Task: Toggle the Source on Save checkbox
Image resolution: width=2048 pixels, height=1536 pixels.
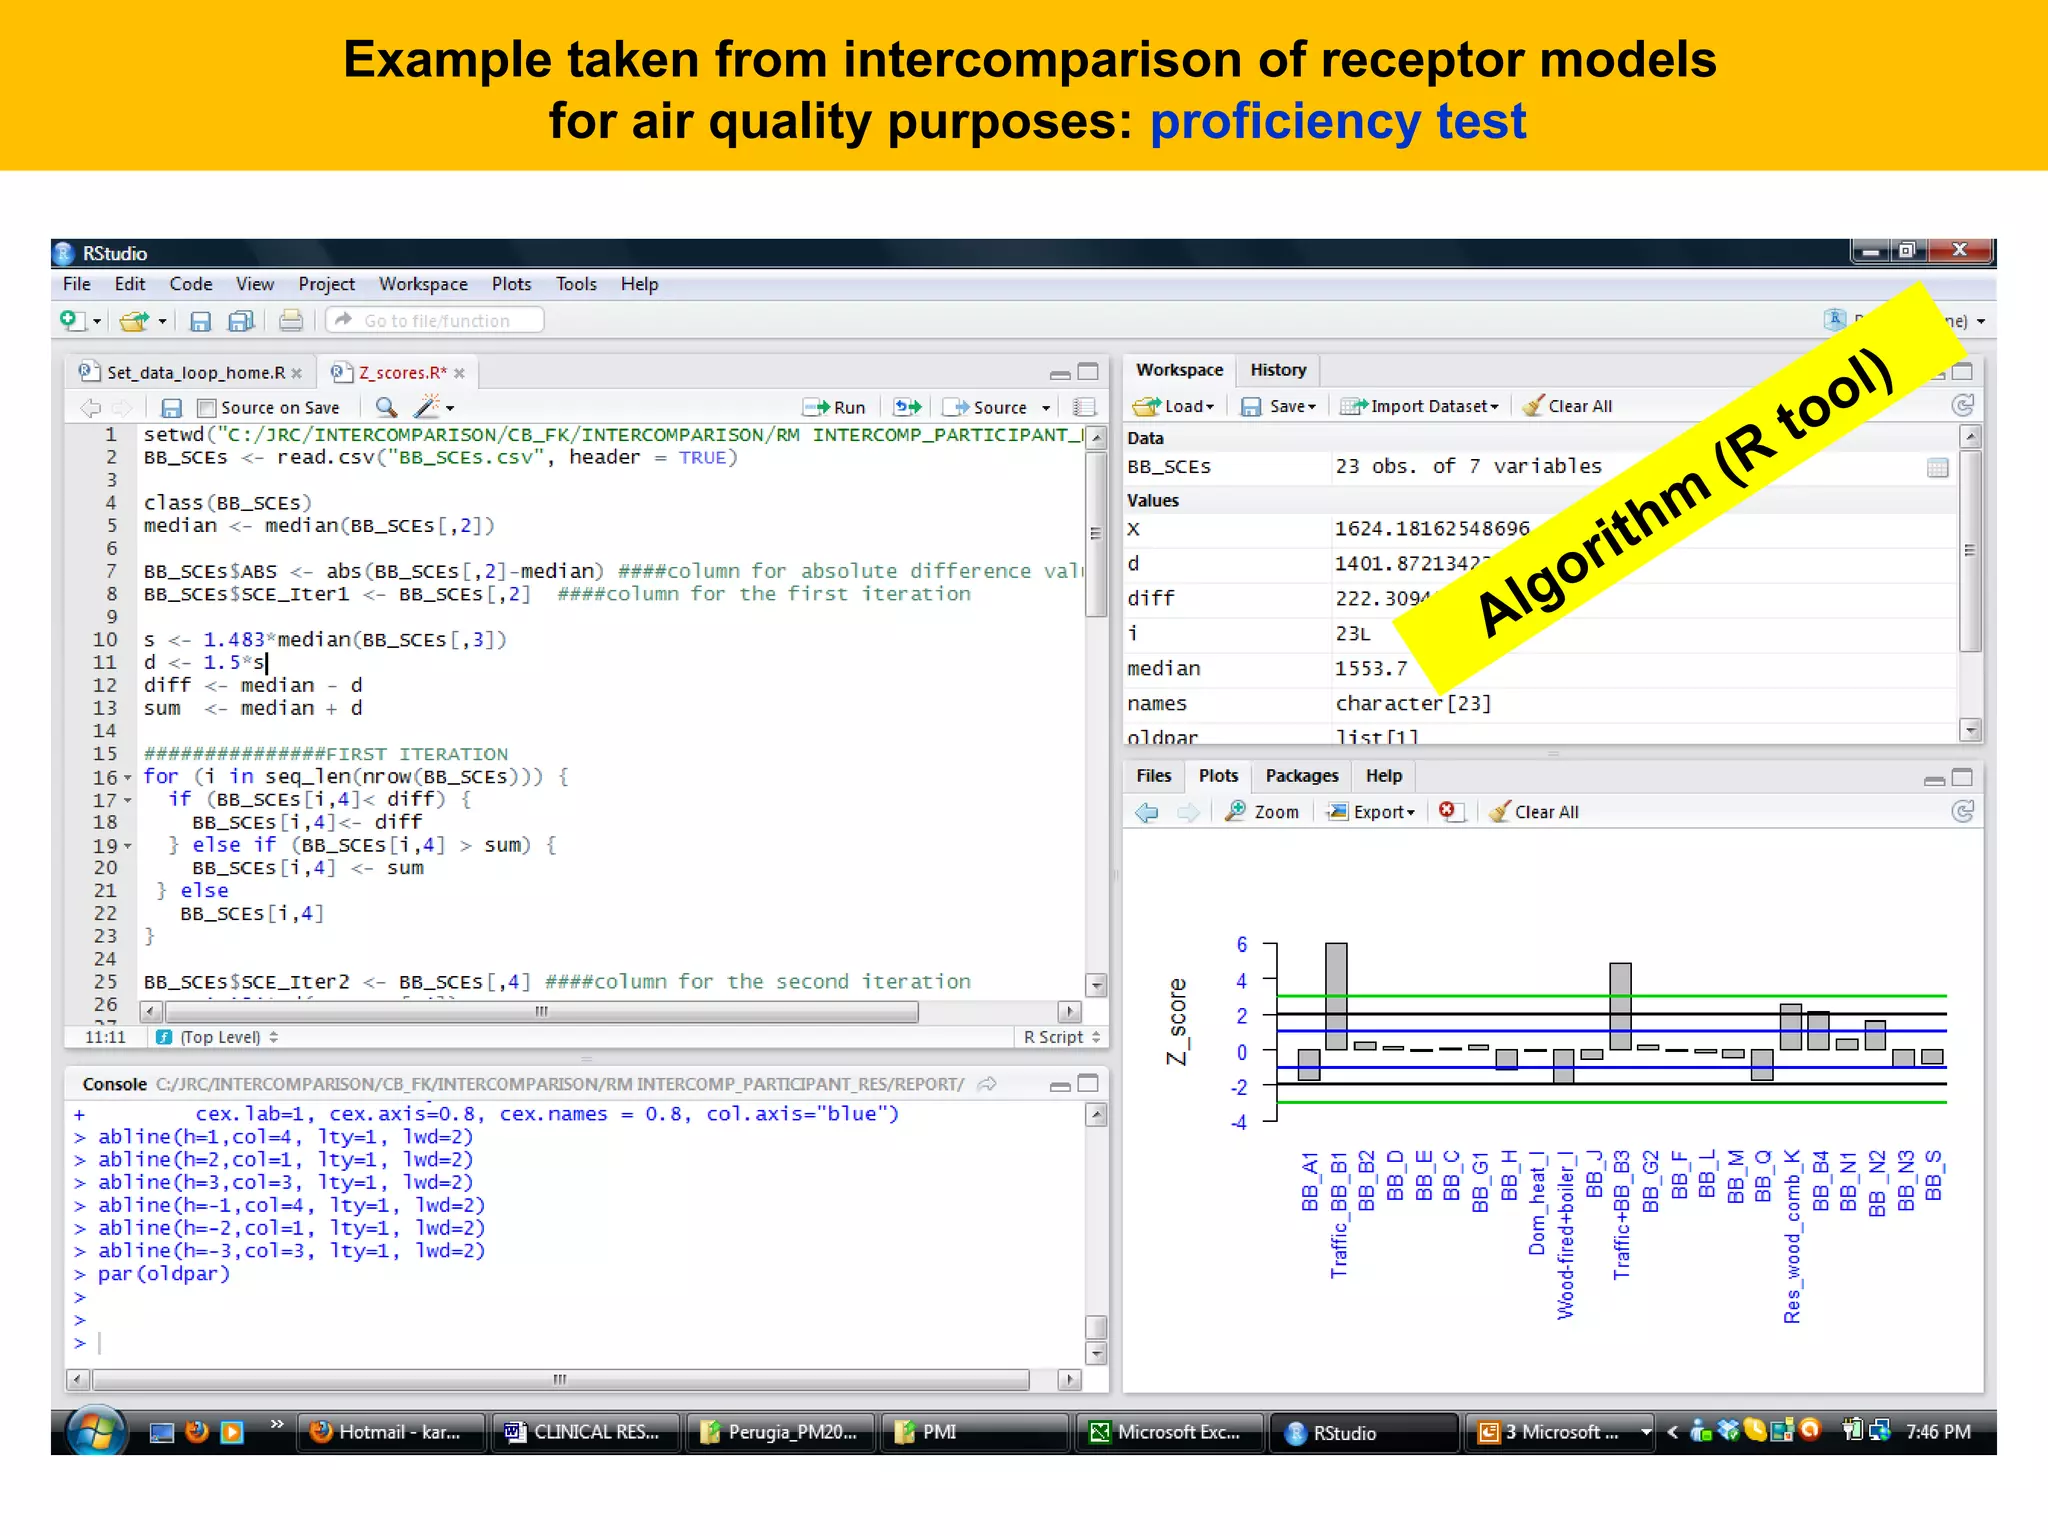Action: pyautogui.click(x=207, y=408)
